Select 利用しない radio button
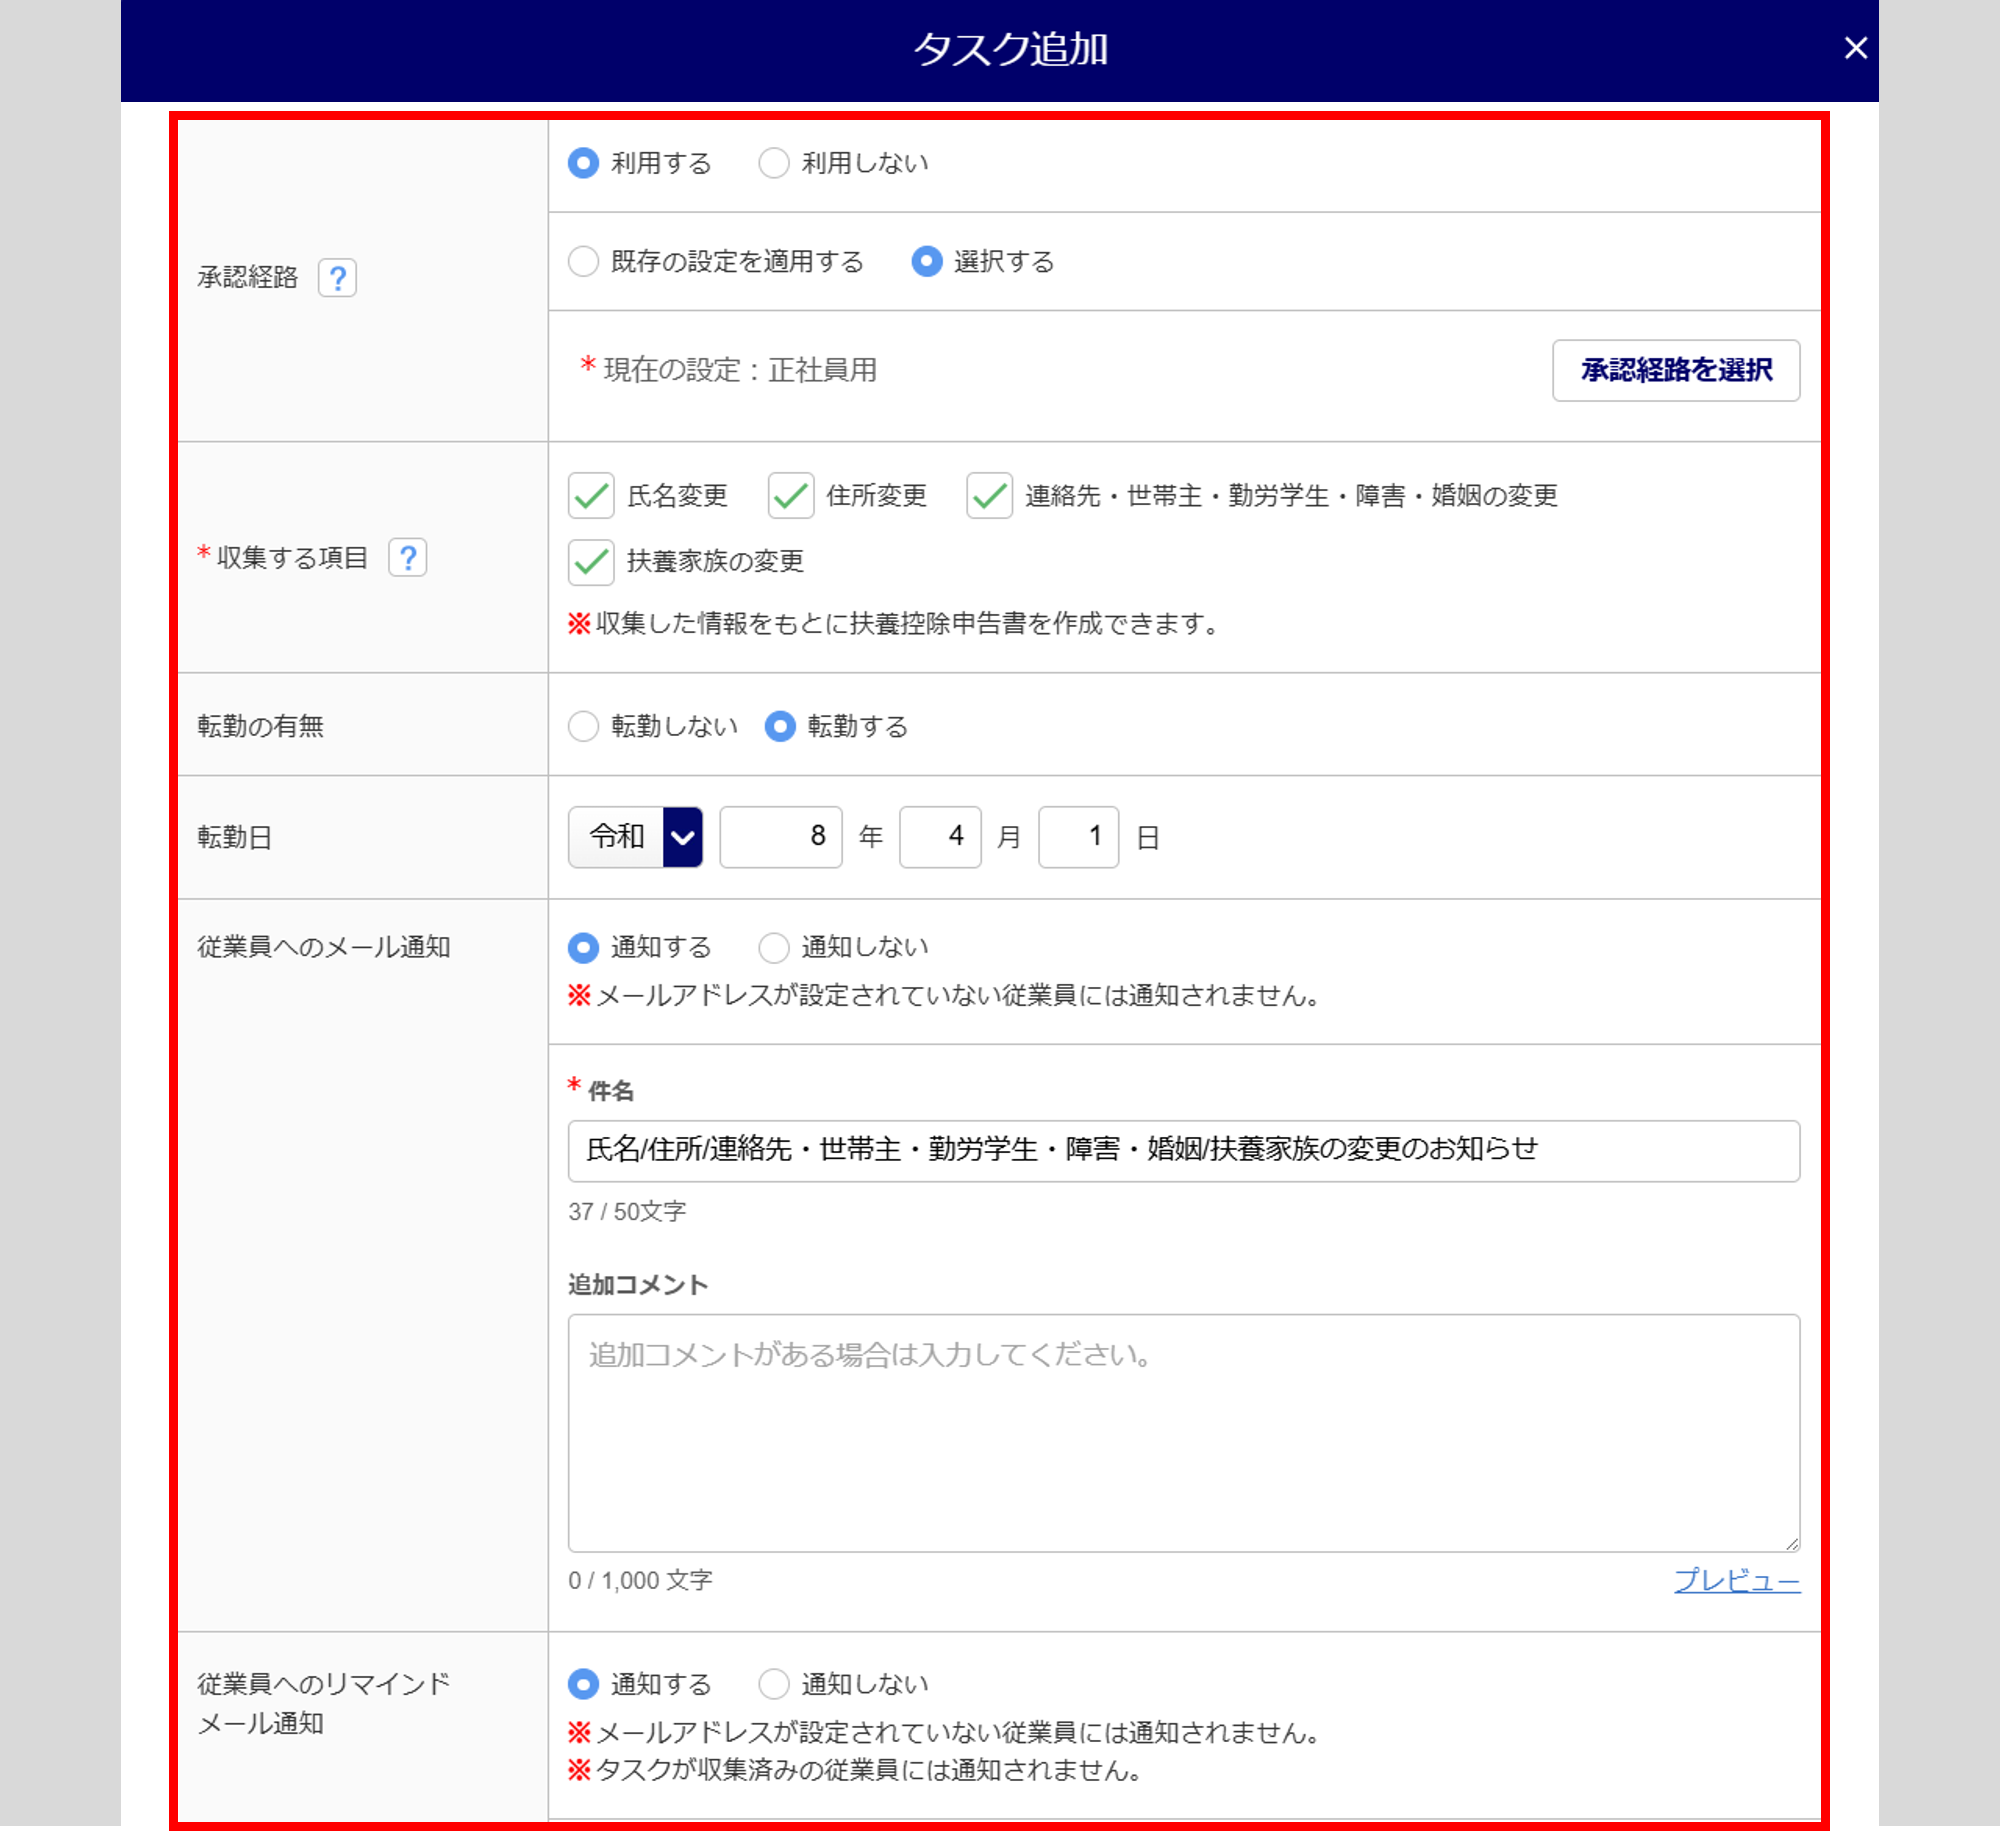Viewport: 2000px width, 1831px height. point(774,163)
